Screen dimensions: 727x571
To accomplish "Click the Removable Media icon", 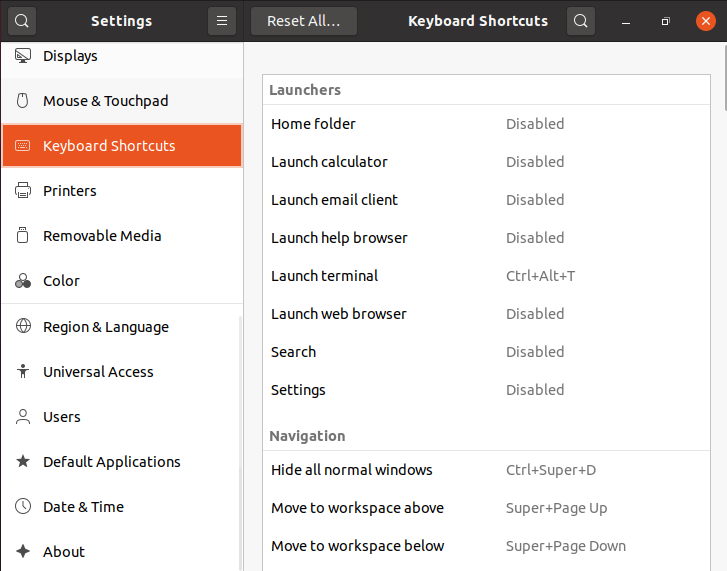I will click(23, 236).
